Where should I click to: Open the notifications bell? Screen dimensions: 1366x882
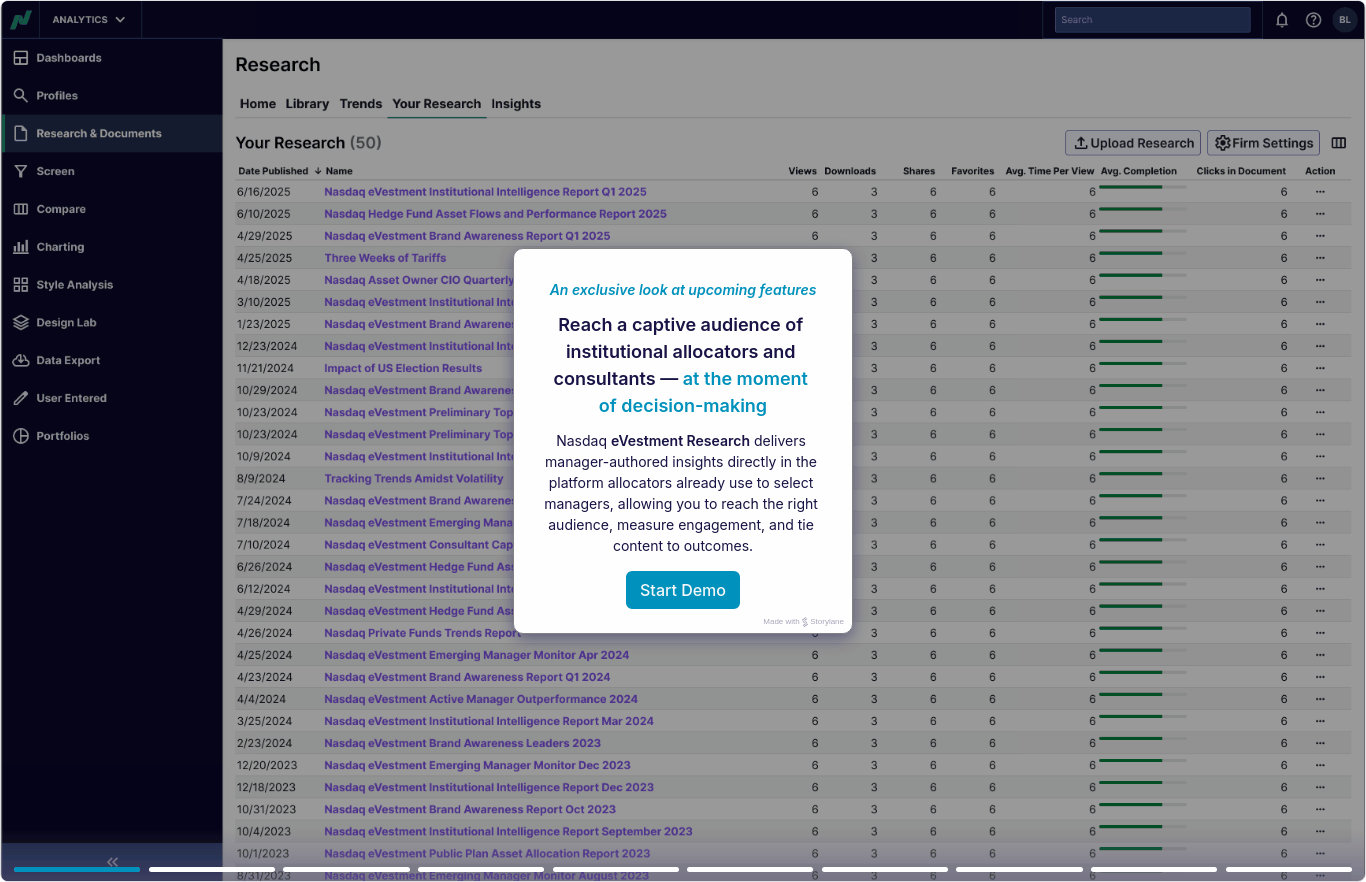(1282, 20)
